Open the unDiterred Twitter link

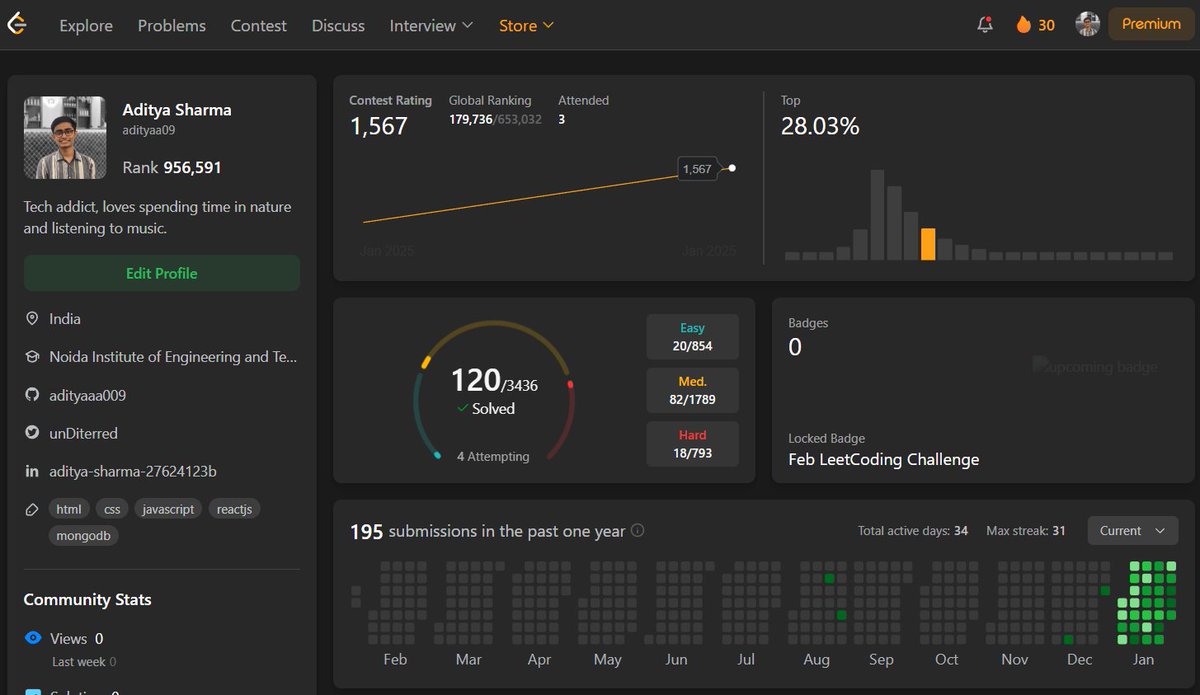[x=84, y=433]
